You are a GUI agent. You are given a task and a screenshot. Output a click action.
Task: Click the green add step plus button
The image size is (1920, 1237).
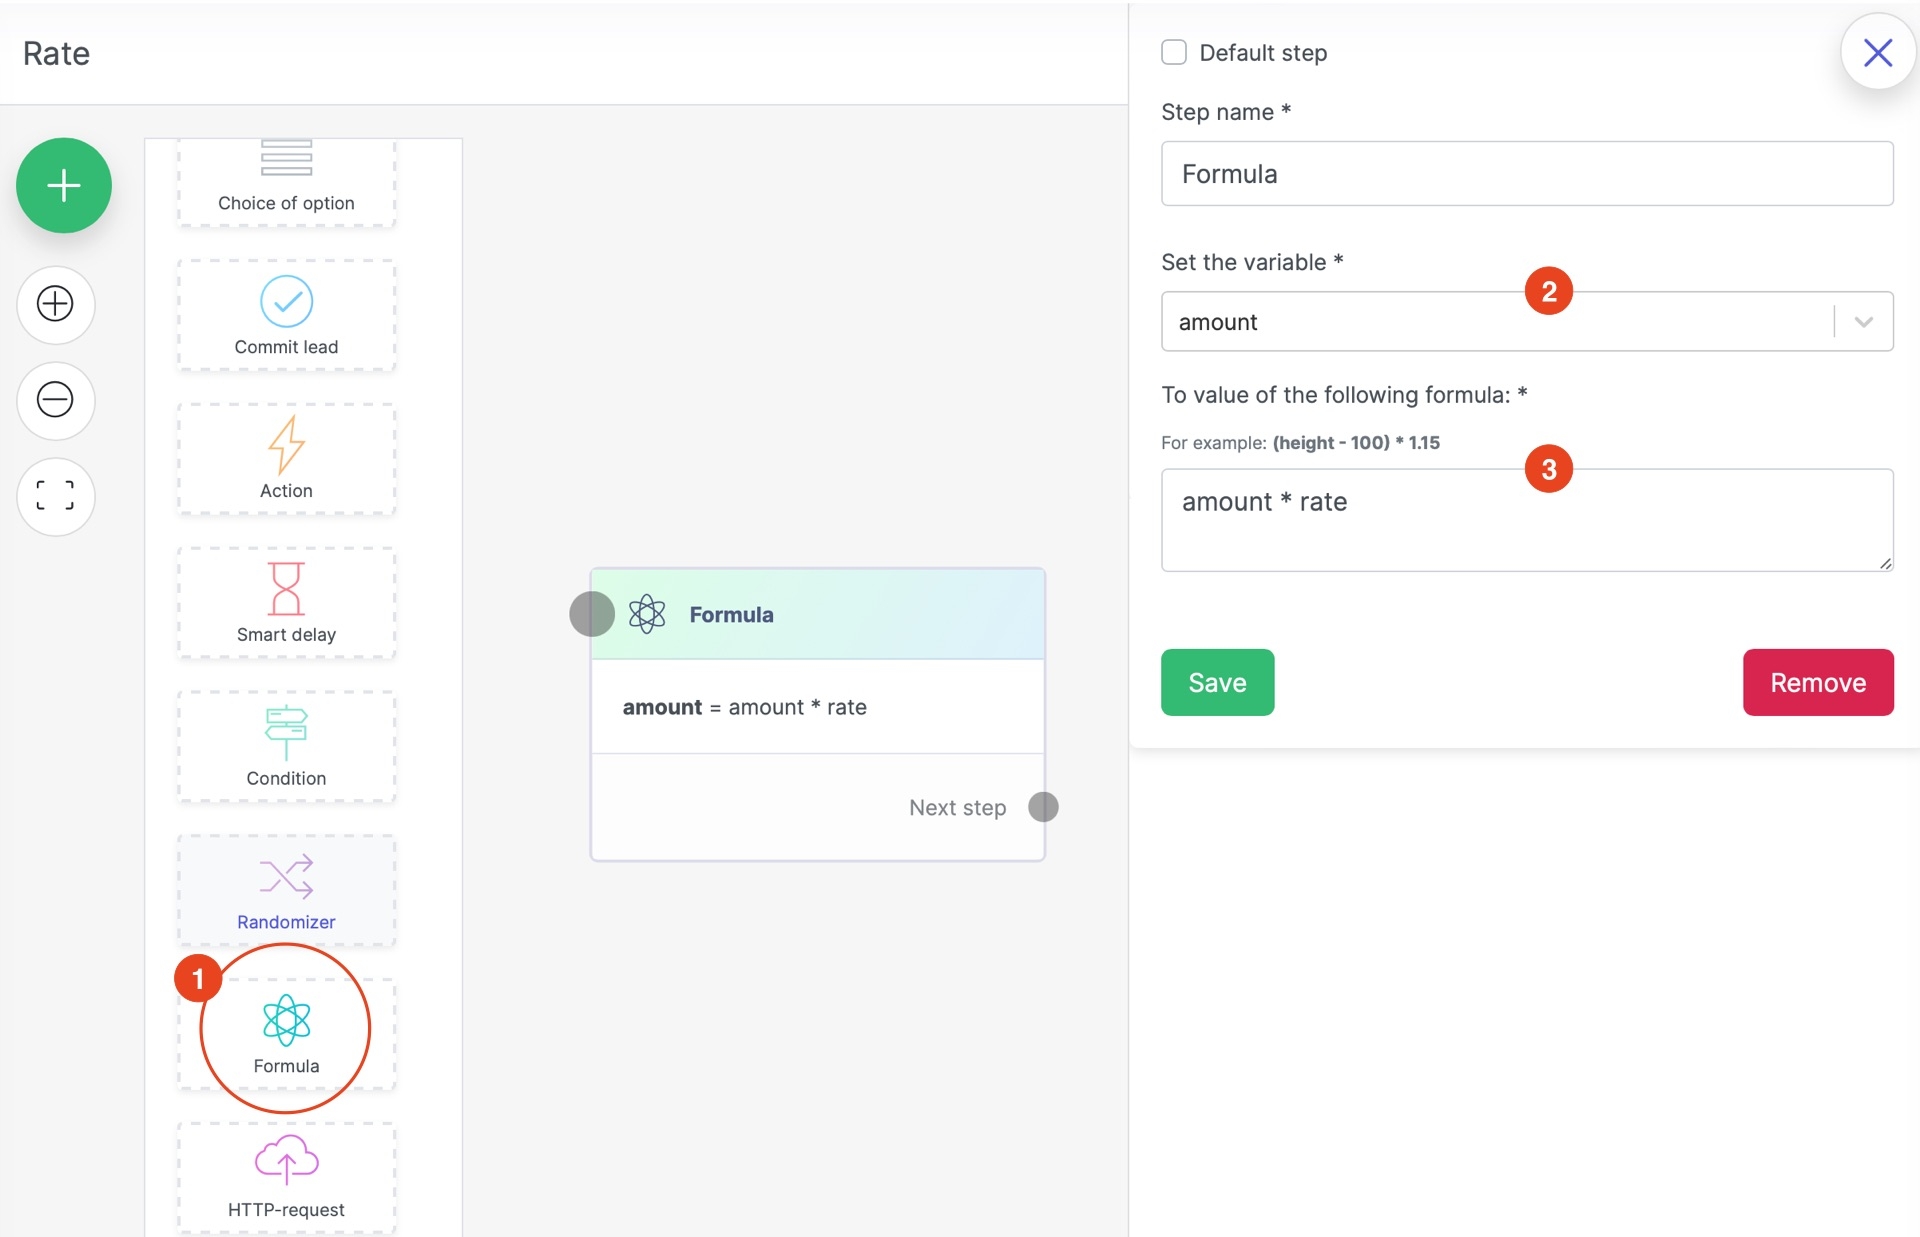coord(63,185)
